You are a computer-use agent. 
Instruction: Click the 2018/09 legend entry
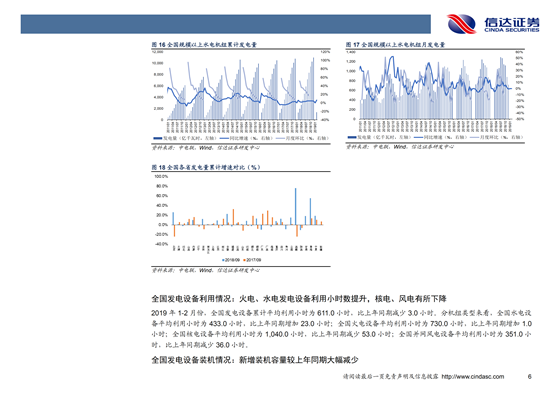tap(231, 260)
